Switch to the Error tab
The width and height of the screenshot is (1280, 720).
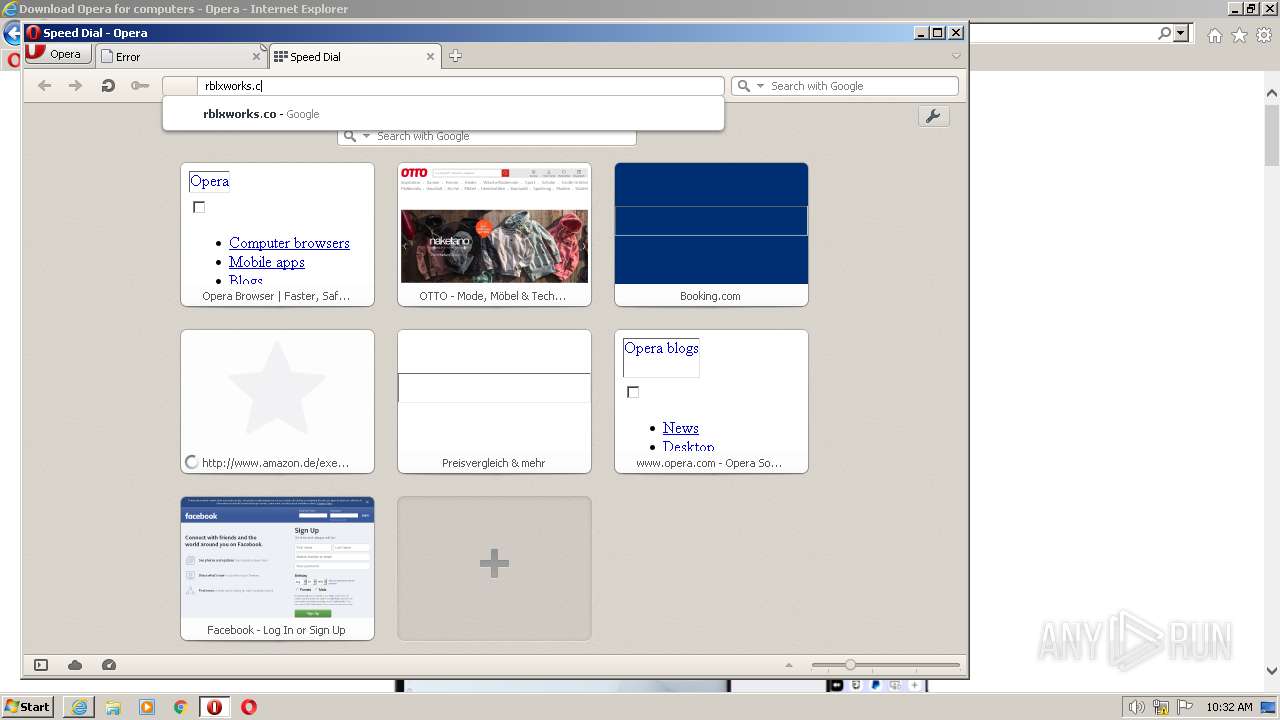click(x=181, y=57)
